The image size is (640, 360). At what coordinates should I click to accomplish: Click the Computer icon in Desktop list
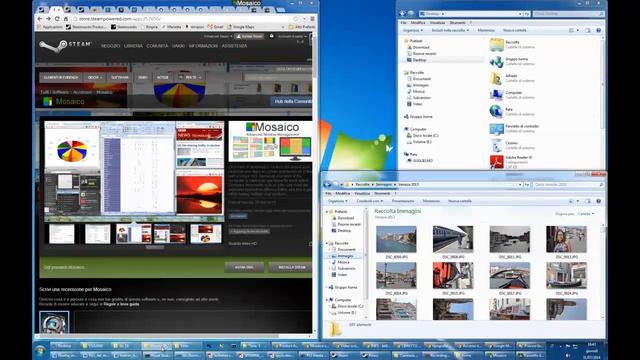[x=497, y=95]
